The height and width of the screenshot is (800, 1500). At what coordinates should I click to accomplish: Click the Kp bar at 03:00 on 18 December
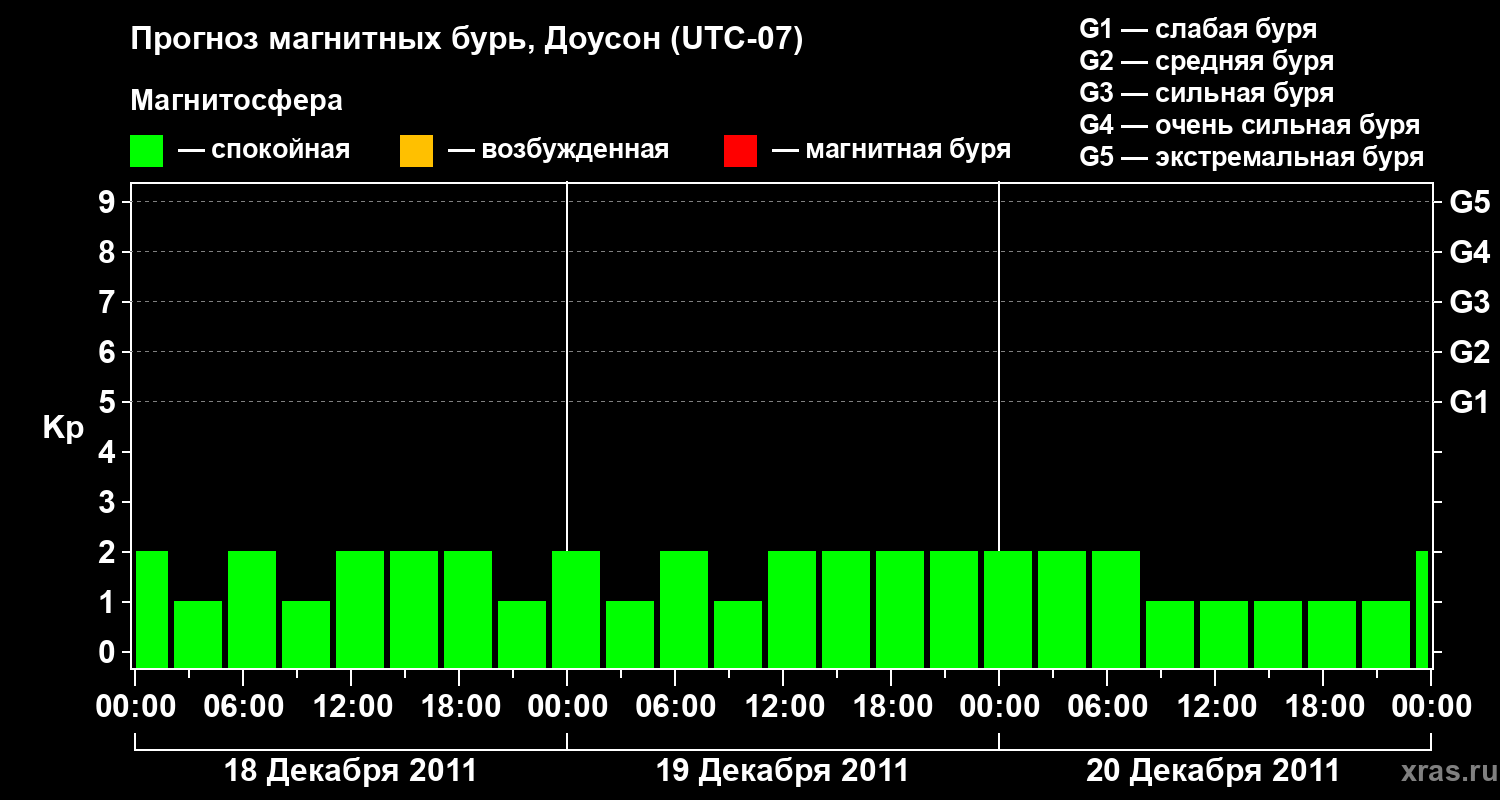198,634
